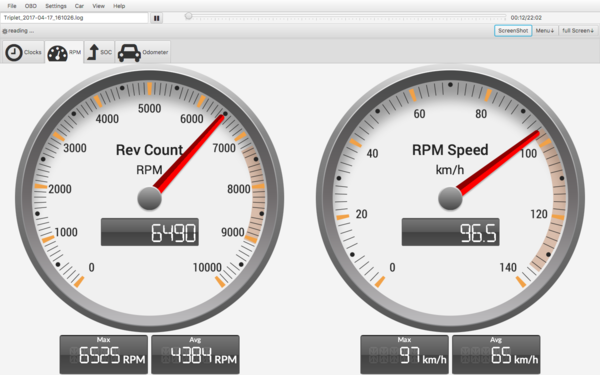Click the speedometer gauge icon
This screenshot has width=600, height=375.
click(x=57, y=54)
